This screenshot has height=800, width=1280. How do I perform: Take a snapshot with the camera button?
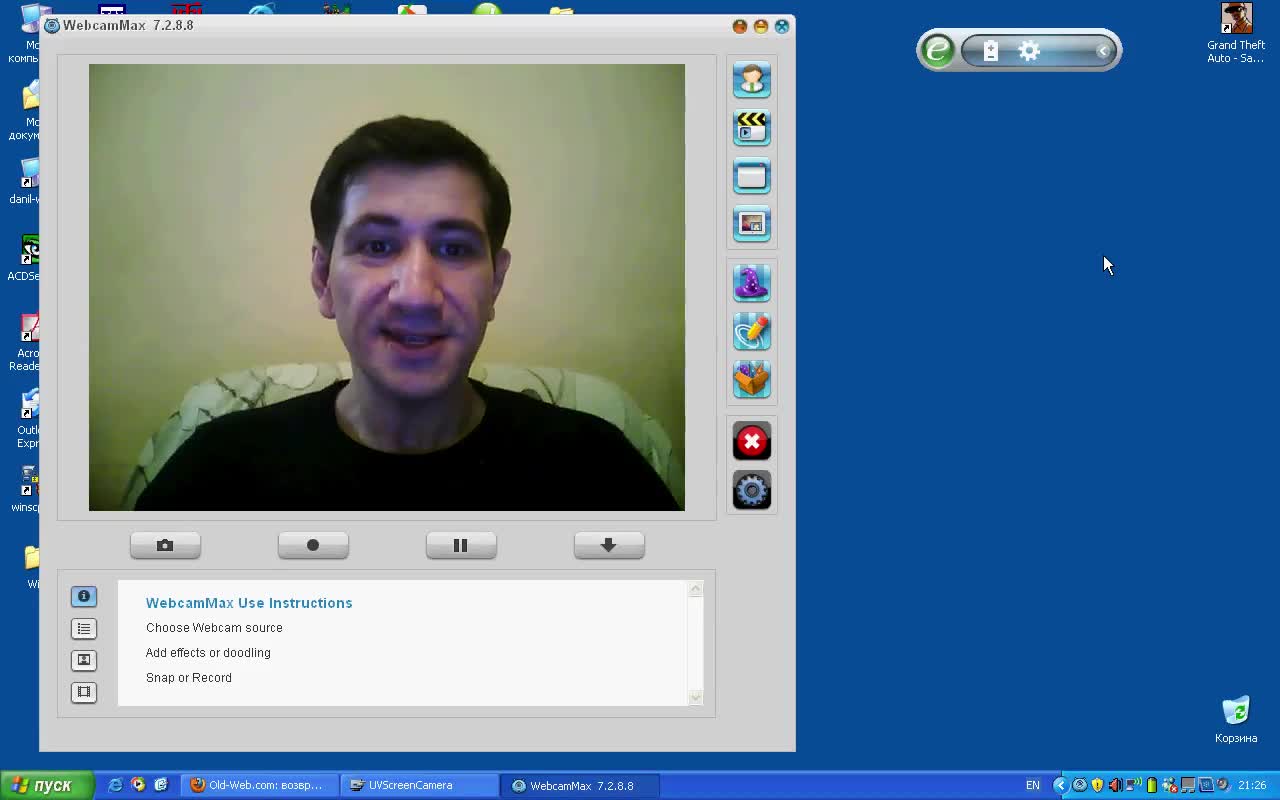click(x=165, y=545)
